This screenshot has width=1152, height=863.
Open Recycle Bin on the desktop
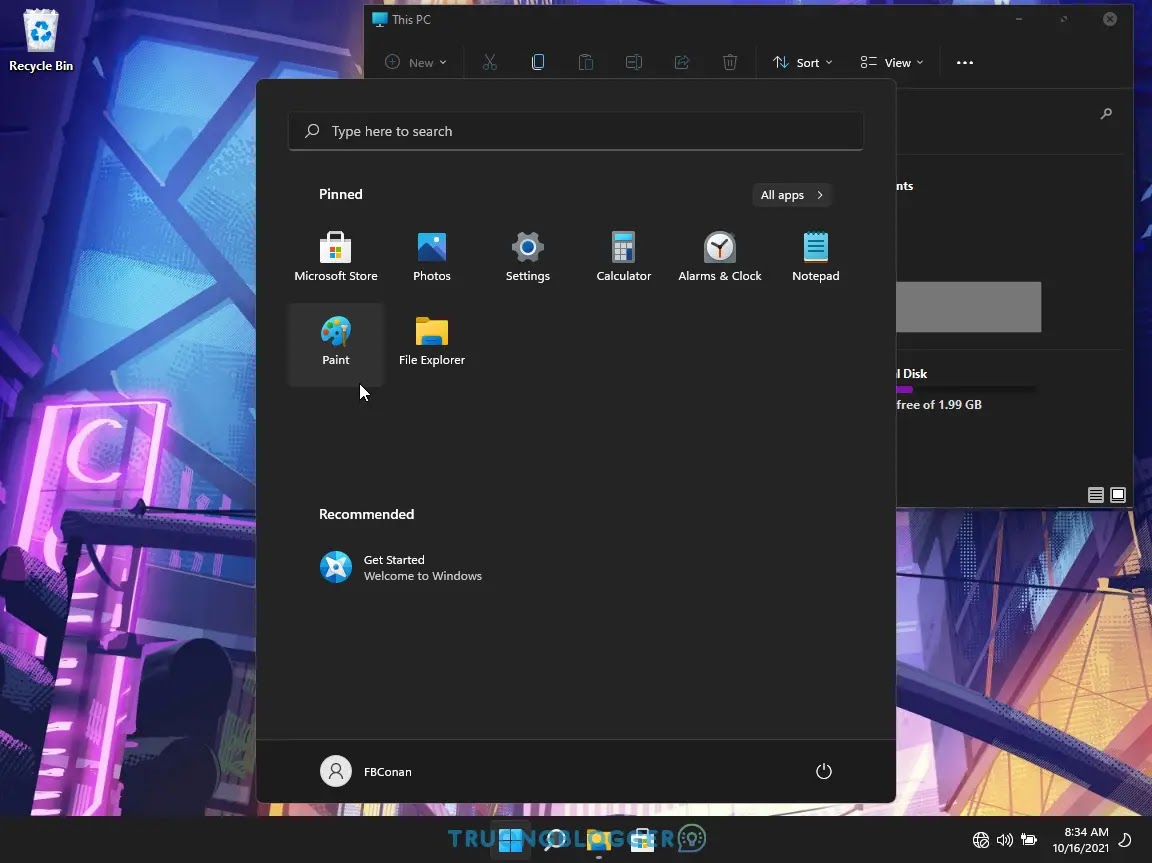(x=40, y=40)
